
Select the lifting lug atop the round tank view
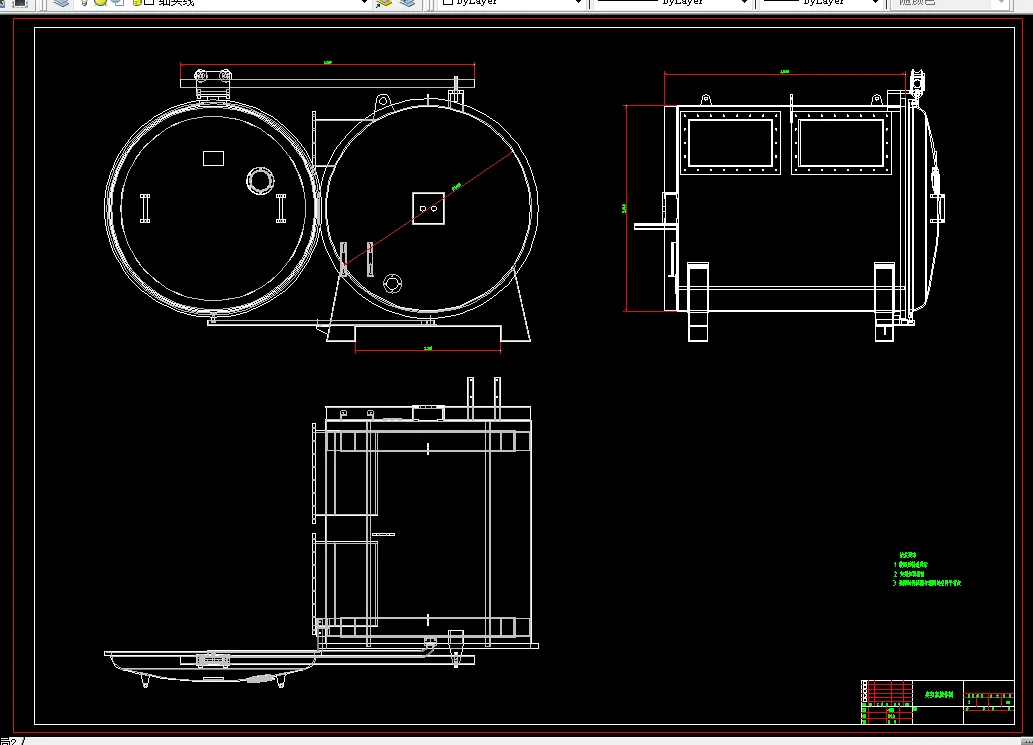(x=383, y=102)
